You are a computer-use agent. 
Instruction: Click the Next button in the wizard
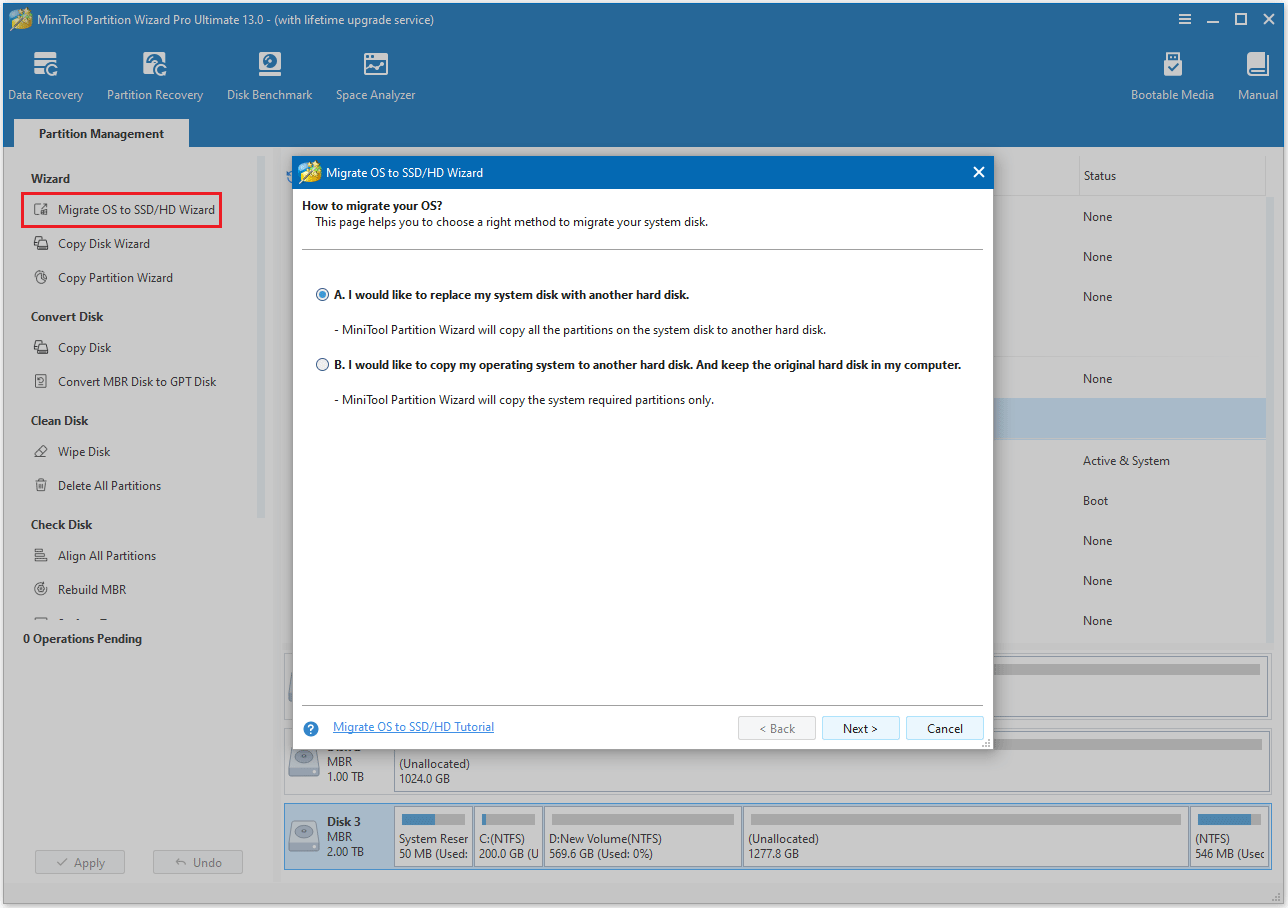point(860,728)
